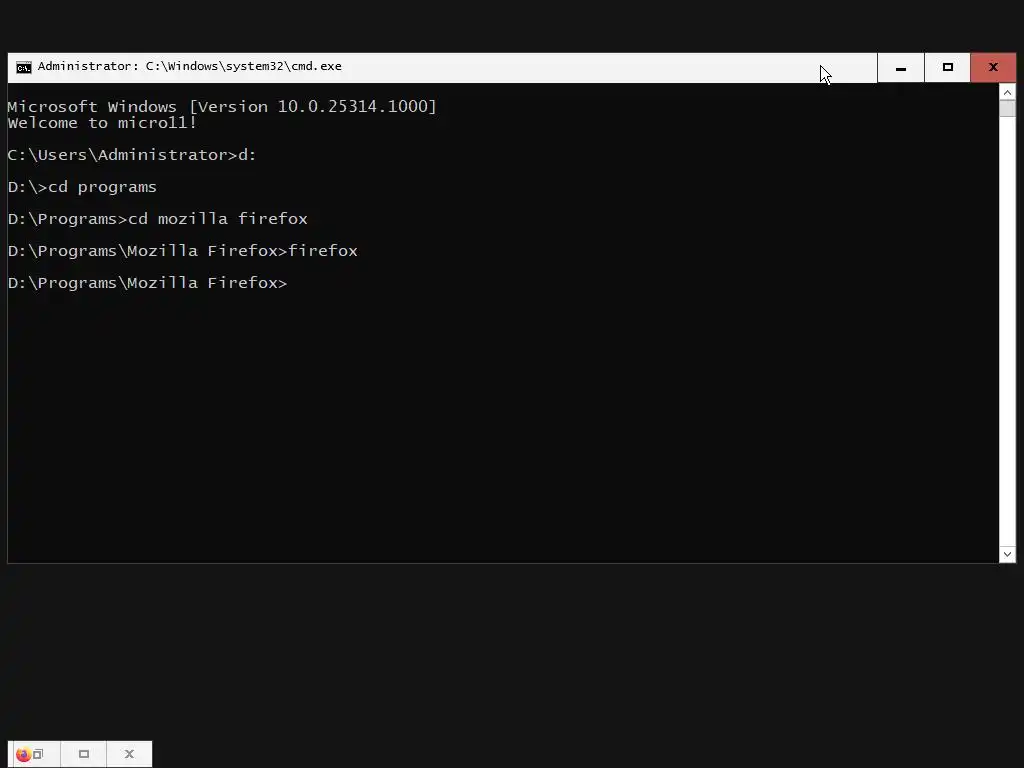Click the line ending with '>firefox'

click(x=183, y=251)
